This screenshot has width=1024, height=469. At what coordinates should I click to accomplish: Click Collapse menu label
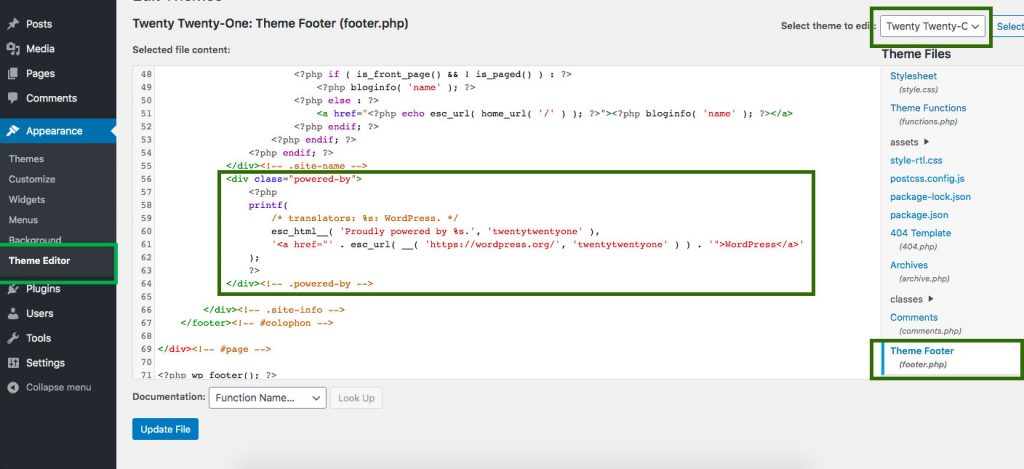click(x=58, y=387)
